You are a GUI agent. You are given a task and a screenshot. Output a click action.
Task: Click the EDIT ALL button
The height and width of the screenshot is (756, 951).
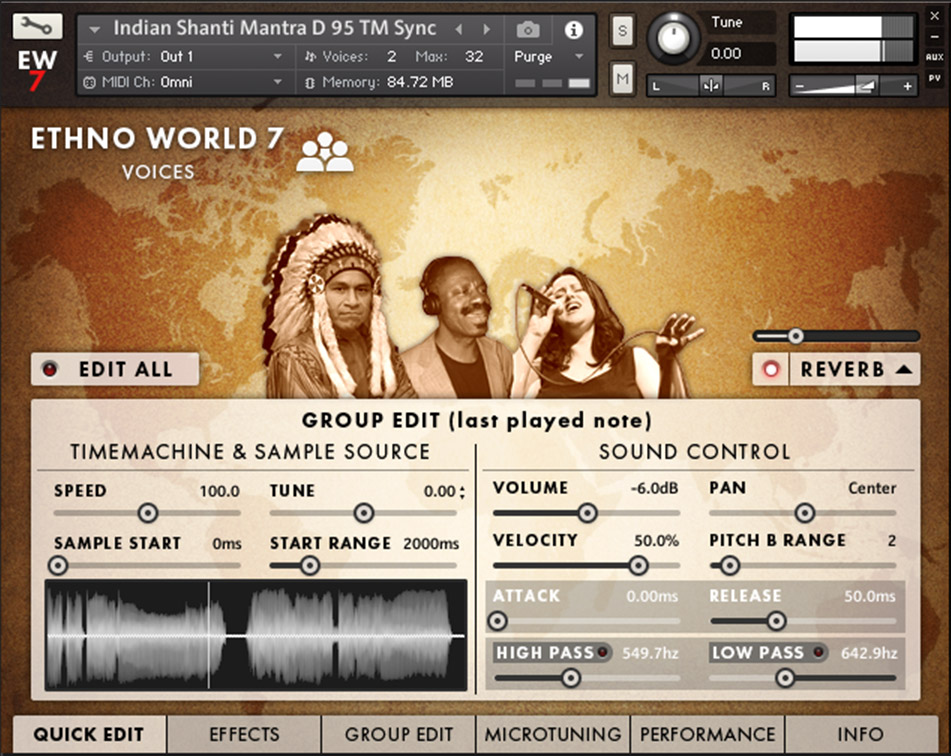(x=115, y=369)
